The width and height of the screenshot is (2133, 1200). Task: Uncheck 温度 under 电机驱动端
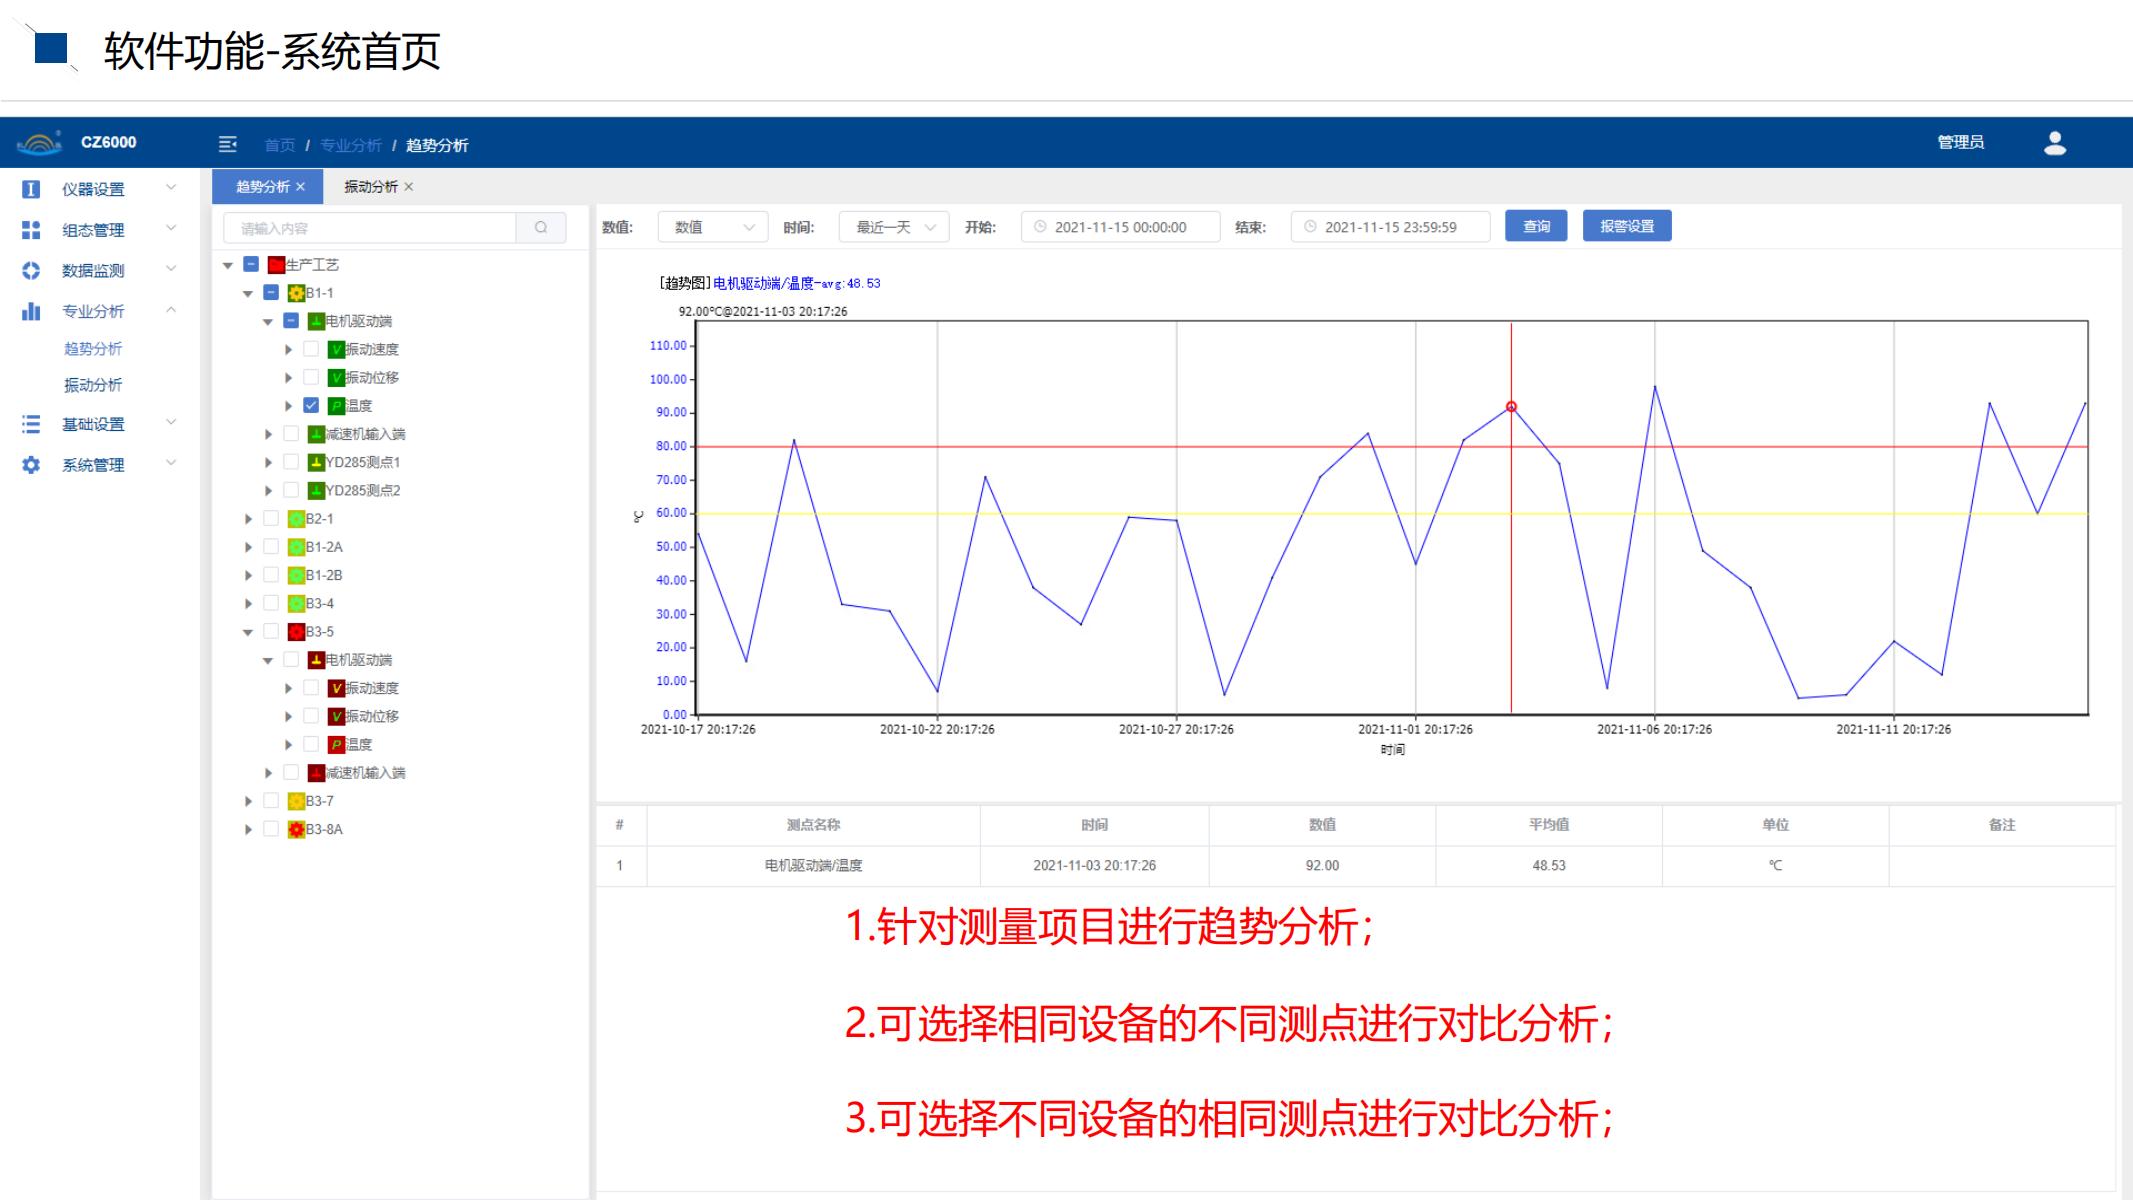[310, 406]
